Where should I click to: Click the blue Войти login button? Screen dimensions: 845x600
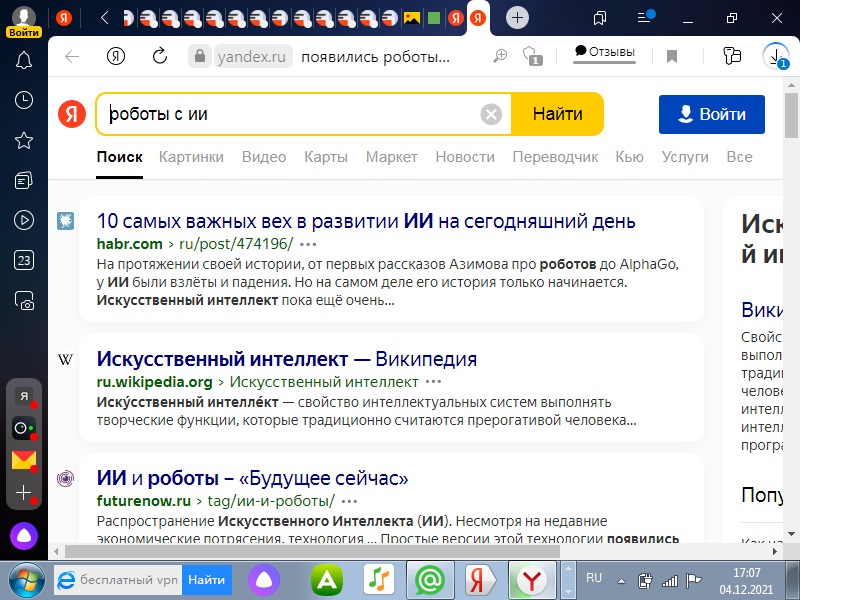coord(711,114)
